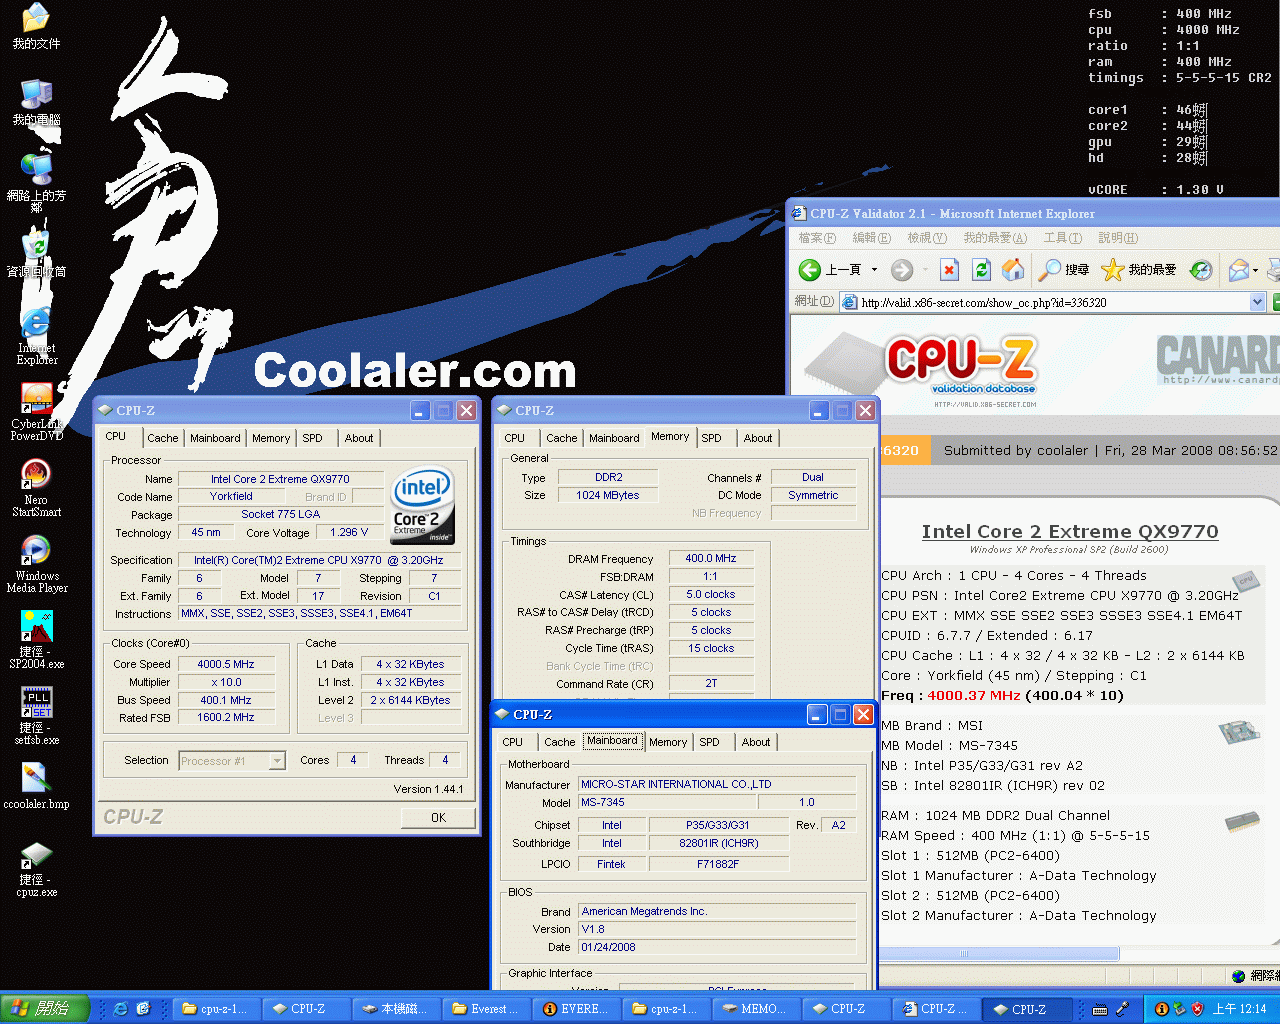Open the Everest folder taskbar button
The width and height of the screenshot is (1280, 1024).
tap(485, 1008)
